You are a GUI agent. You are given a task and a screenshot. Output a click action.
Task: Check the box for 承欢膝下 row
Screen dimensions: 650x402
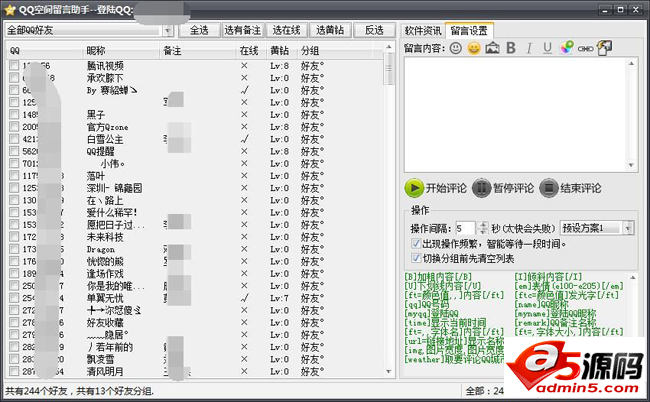[14, 77]
